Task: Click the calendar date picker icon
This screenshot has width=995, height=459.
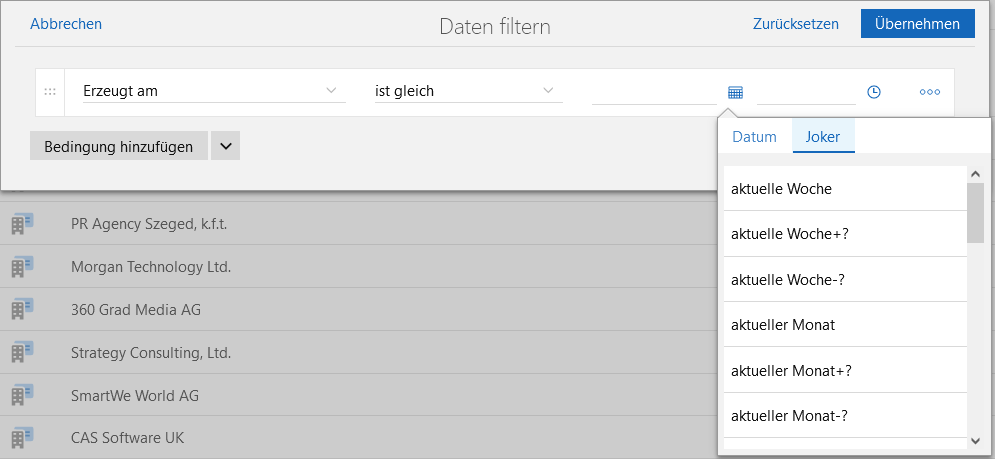Action: [735, 92]
